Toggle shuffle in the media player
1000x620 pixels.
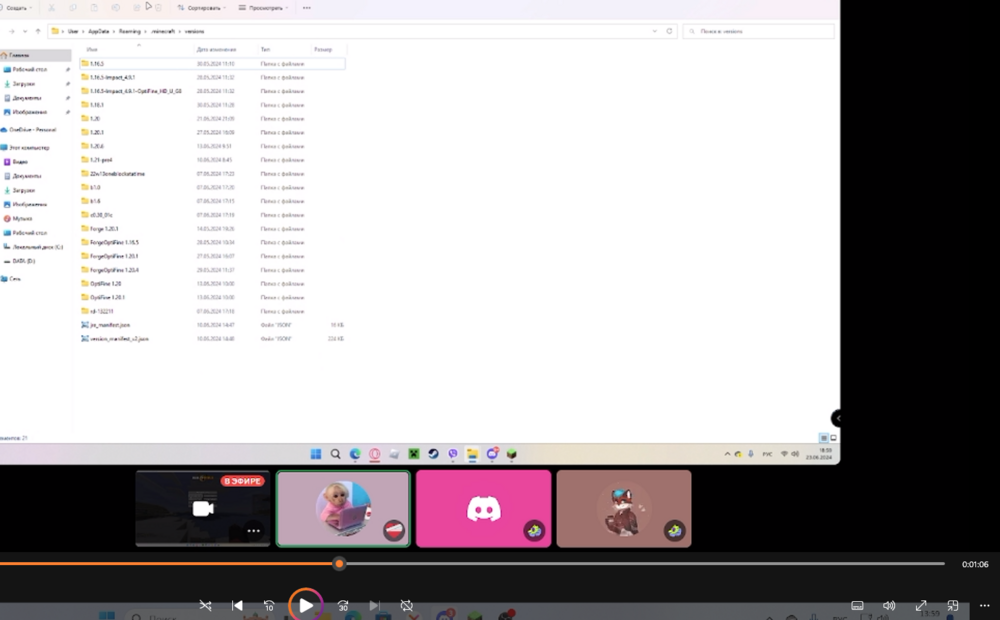(x=205, y=605)
